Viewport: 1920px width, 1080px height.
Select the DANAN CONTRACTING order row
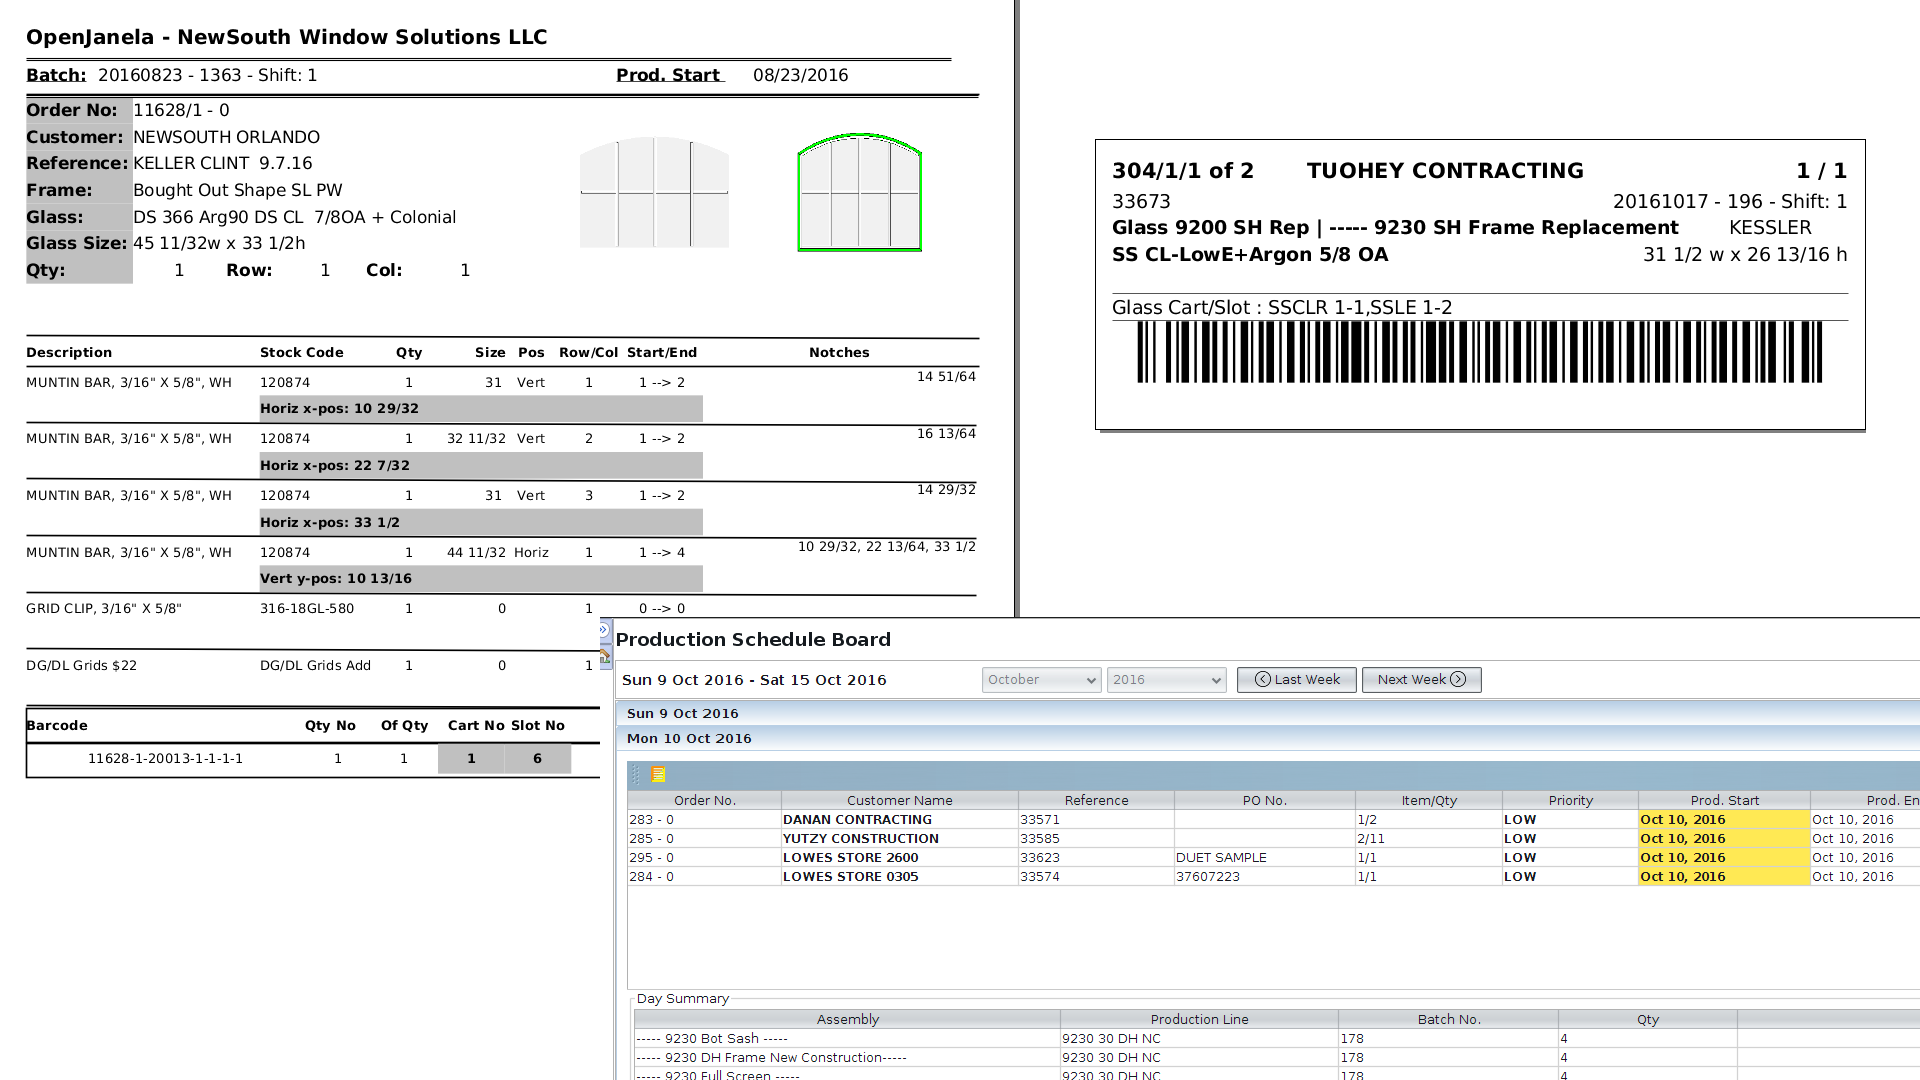[857, 819]
